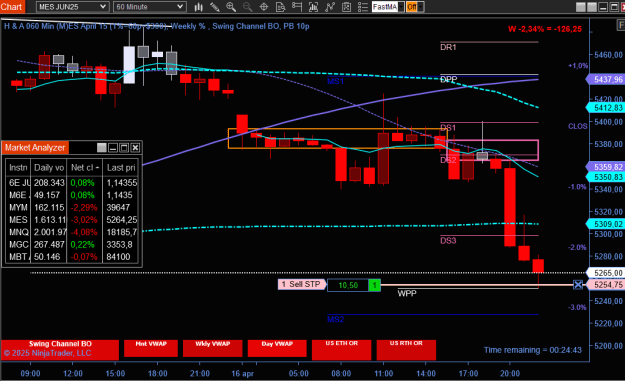Click the Market Analyzer title tab
The width and height of the screenshot is (625, 381).
tap(35, 148)
